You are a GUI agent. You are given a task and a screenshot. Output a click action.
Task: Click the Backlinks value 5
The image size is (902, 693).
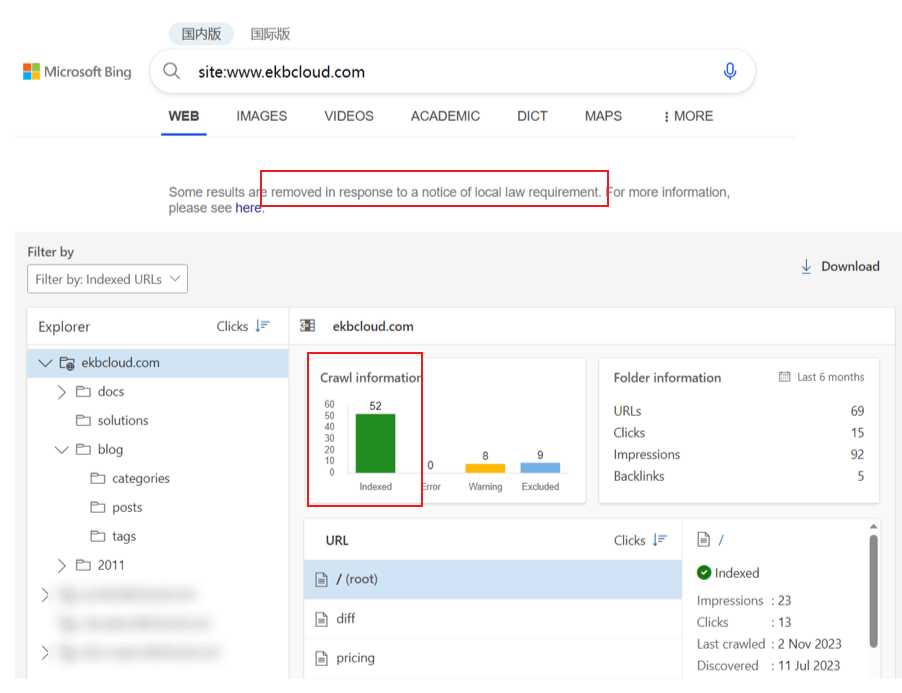[861, 476]
